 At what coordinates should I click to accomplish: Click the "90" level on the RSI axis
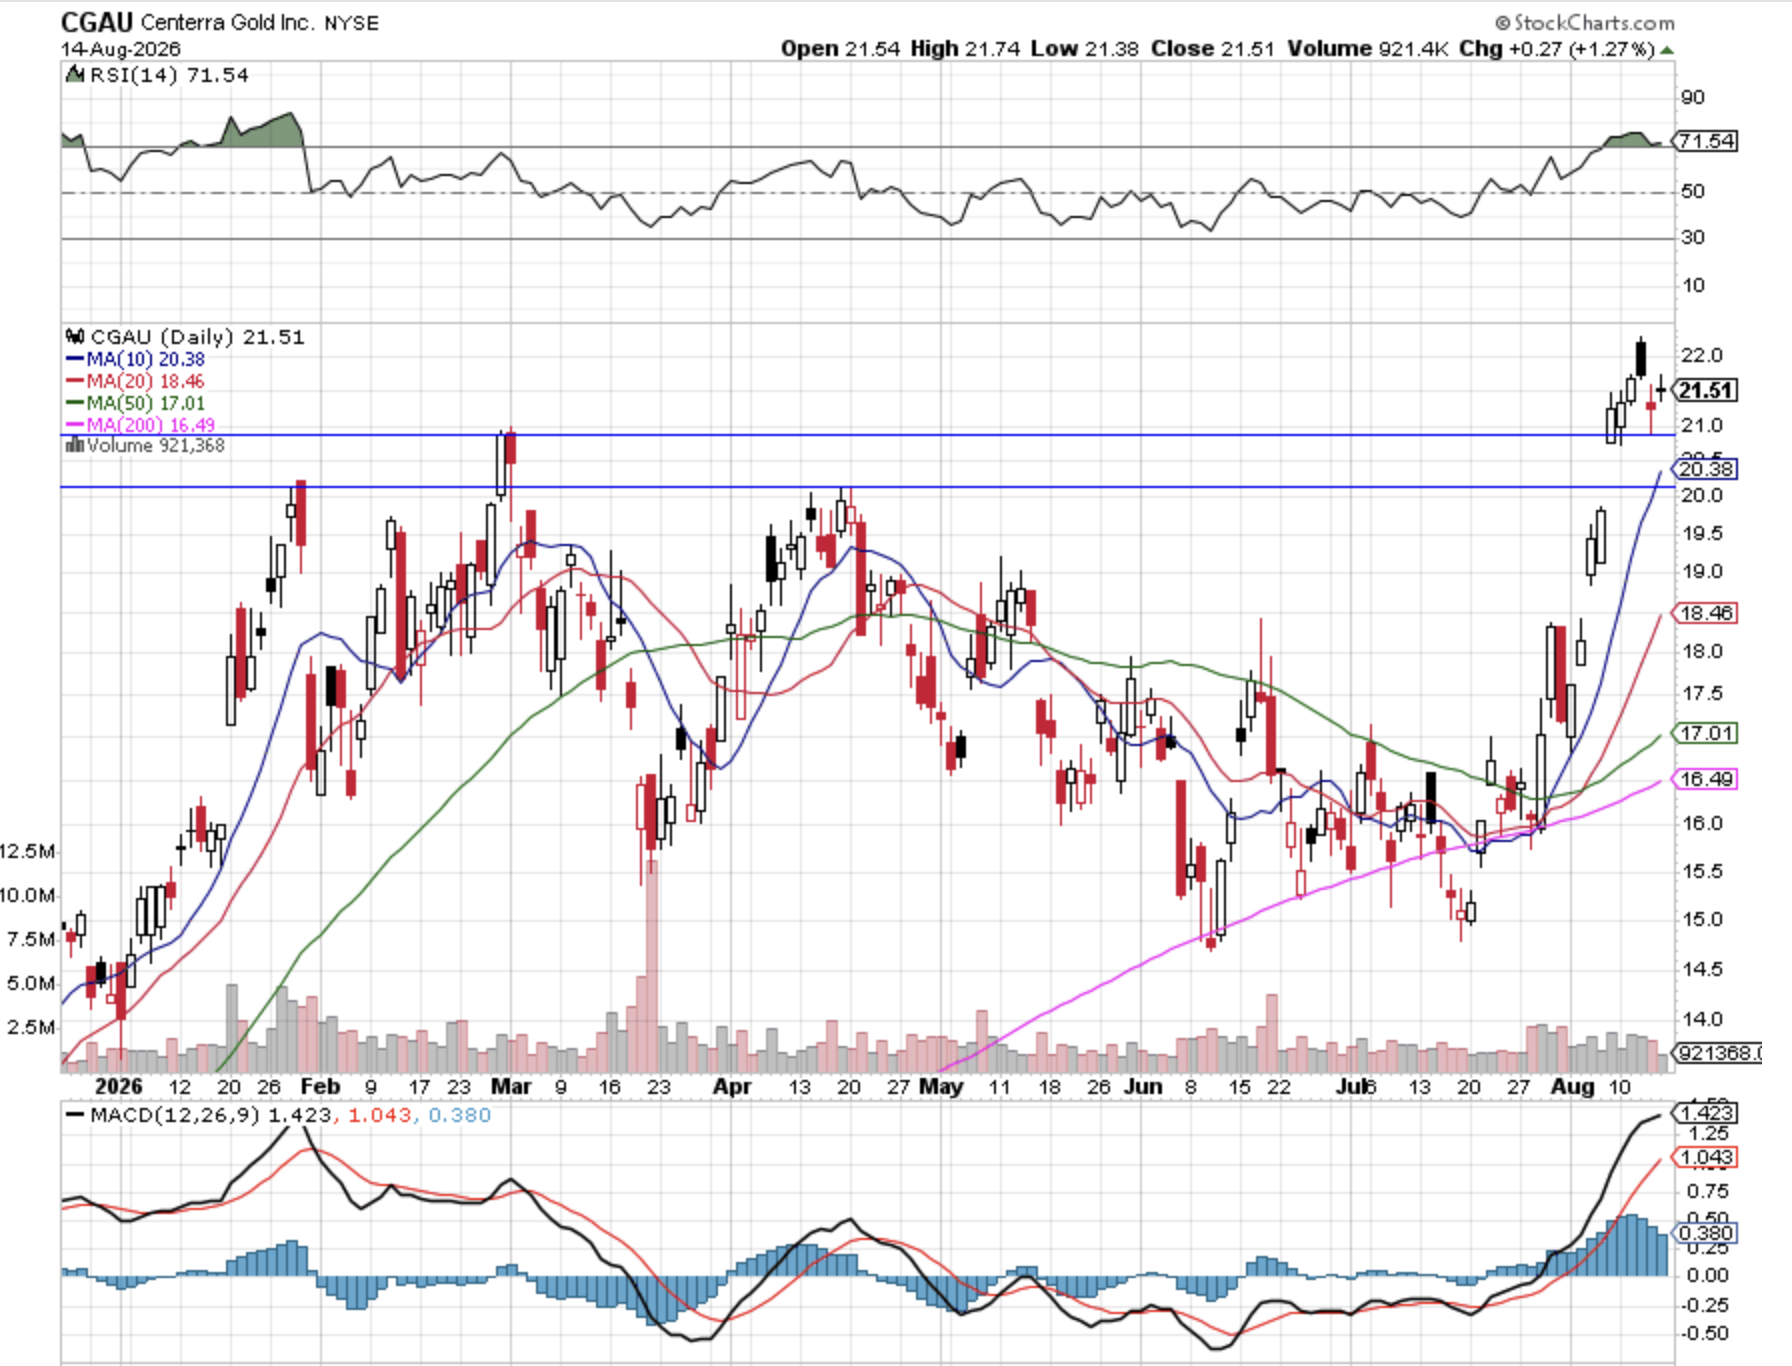1693,97
